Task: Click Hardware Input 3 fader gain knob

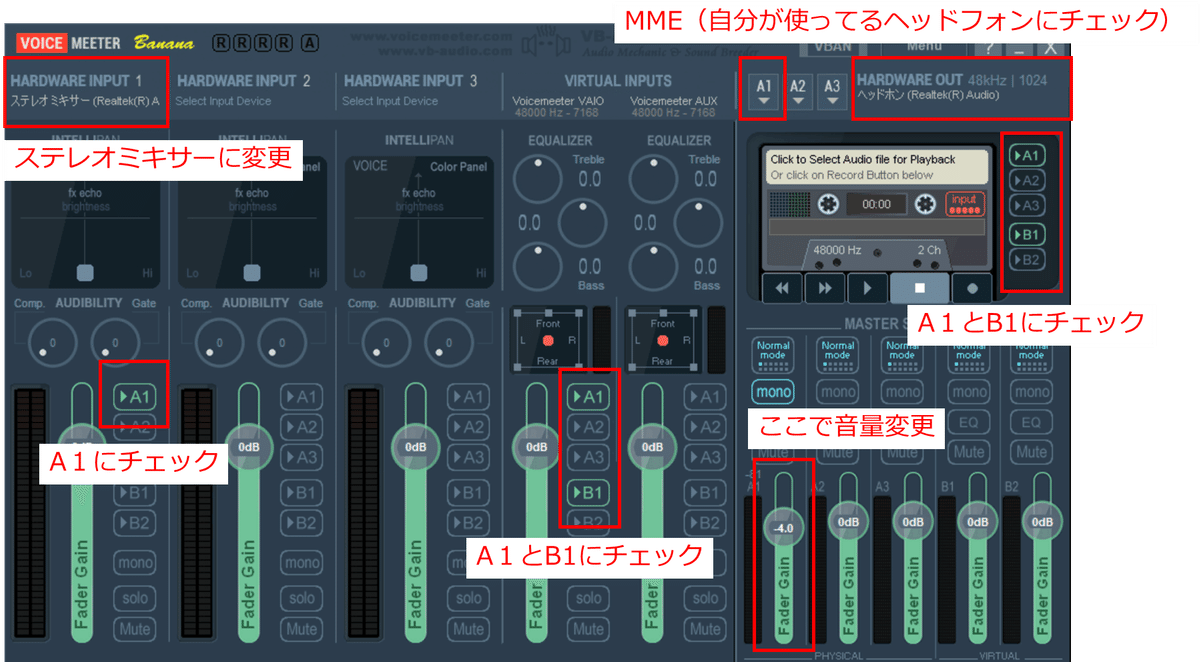Action: pos(418,447)
